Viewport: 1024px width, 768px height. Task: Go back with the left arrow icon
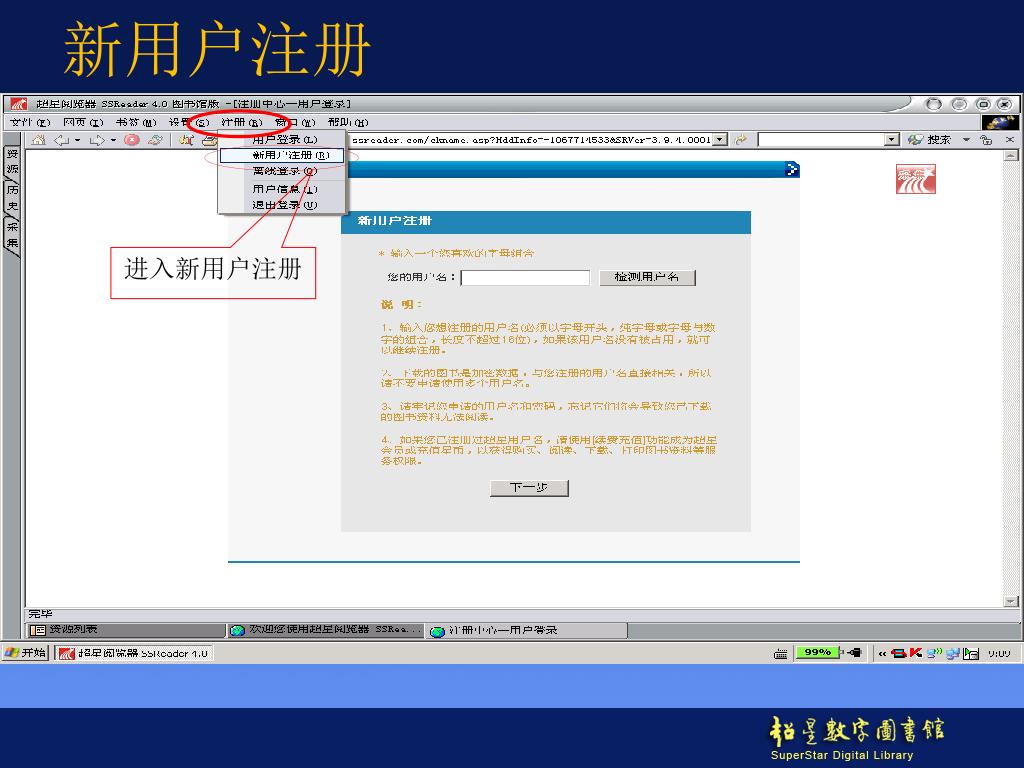61,140
